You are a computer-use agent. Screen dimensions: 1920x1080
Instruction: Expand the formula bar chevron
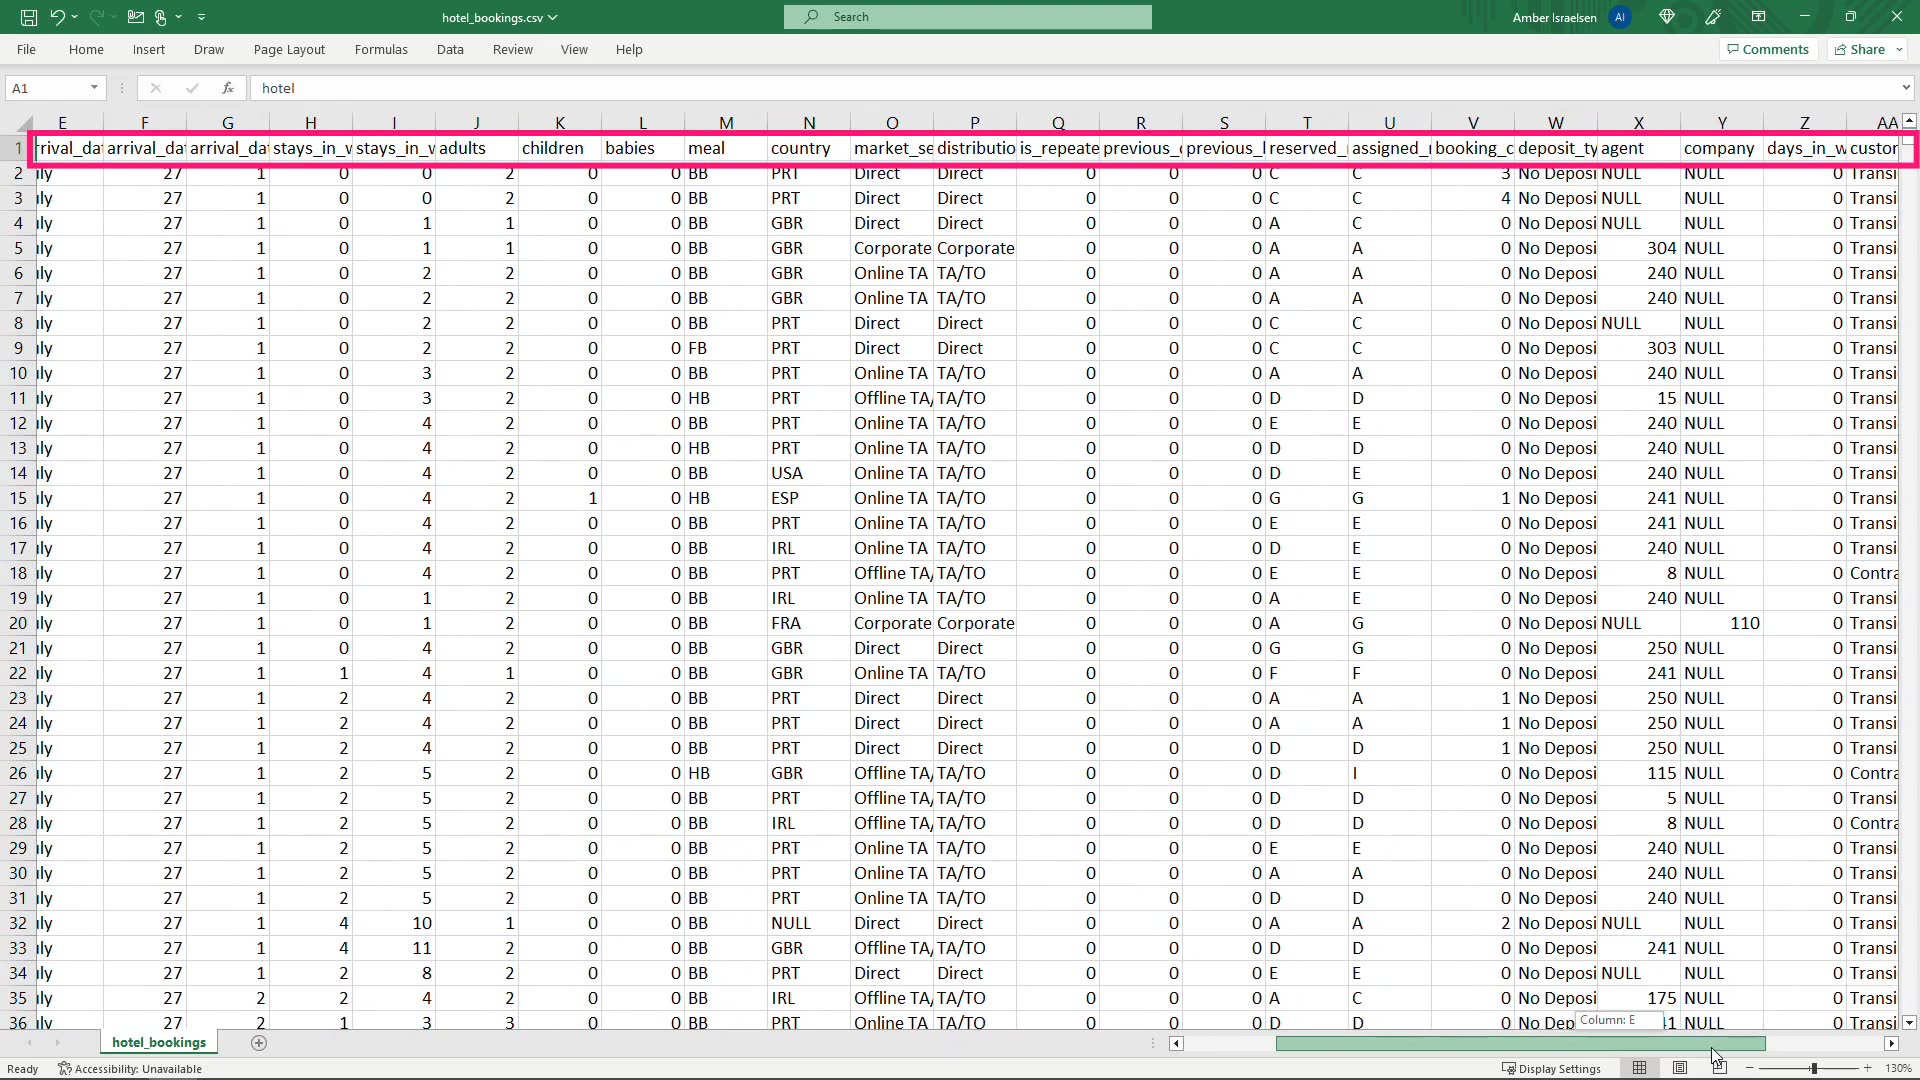(1905, 88)
